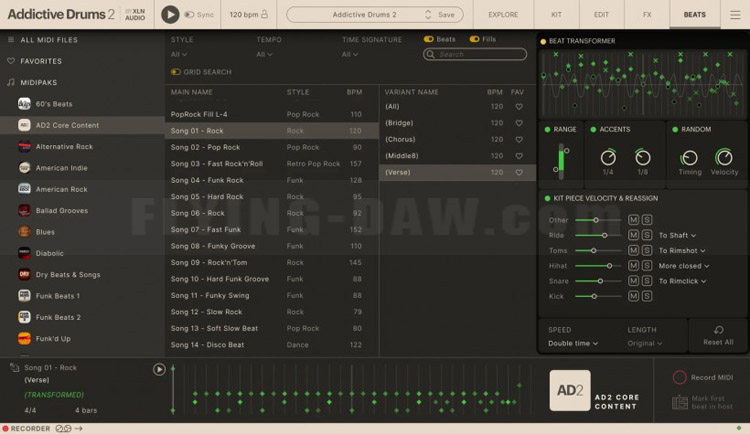Toggle the Beats filter switch
Screen dimensions: 750x434
click(429, 39)
